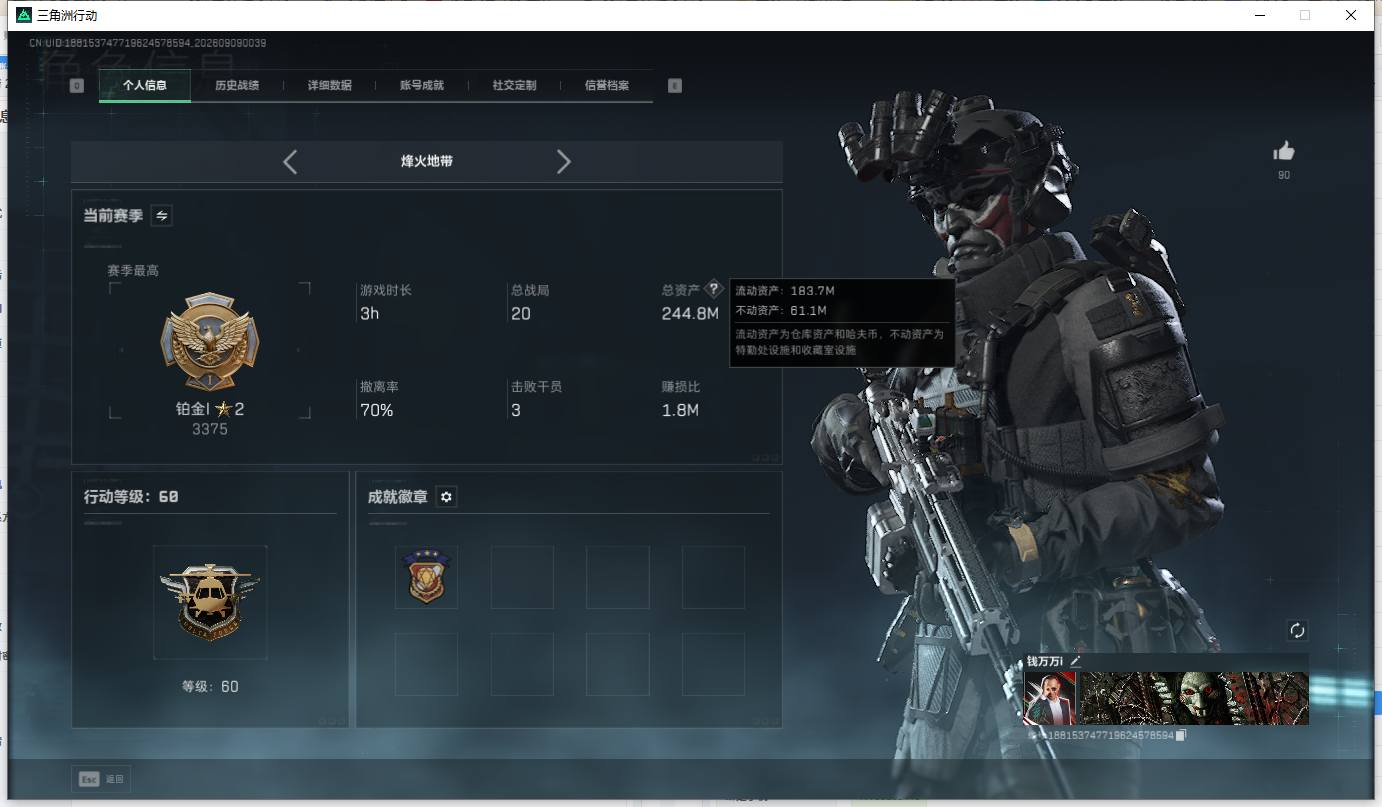1382x807 pixels.
Task: Switch to the 历史战绩 tab
Action: tap(237, 85)
